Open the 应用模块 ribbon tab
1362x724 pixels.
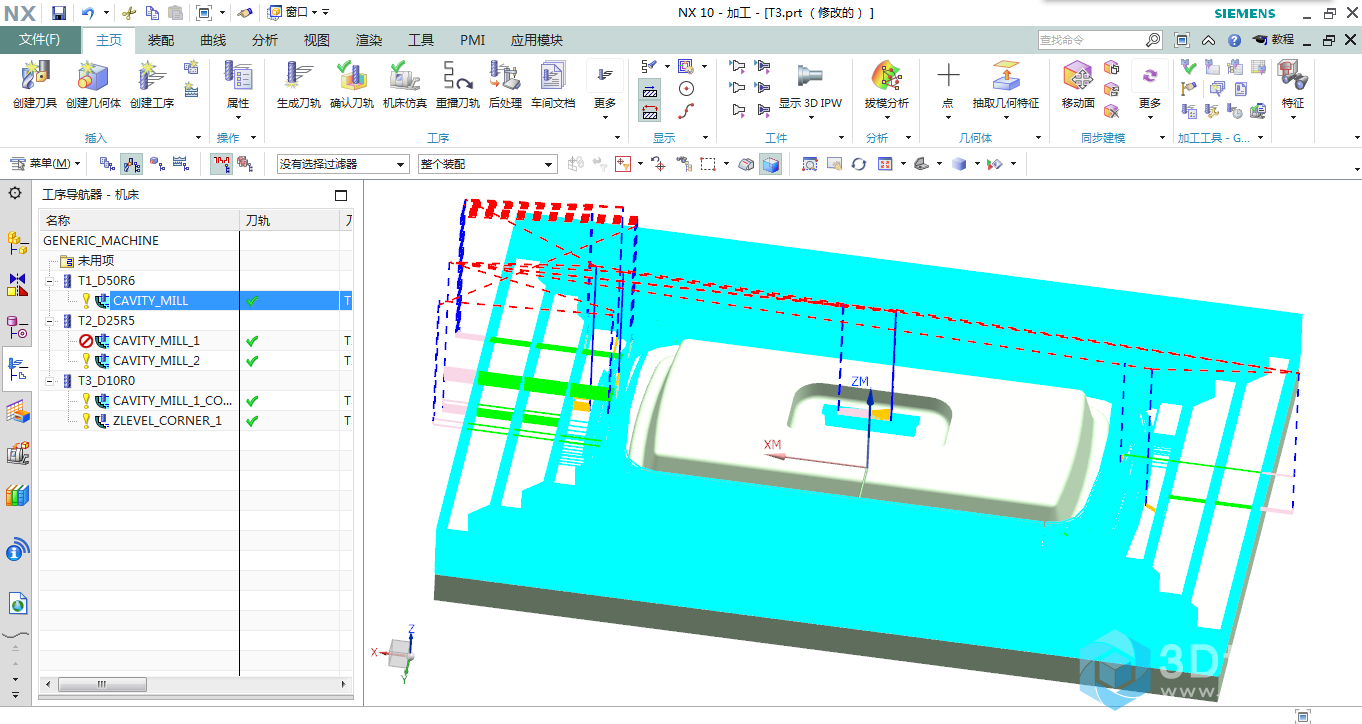(x=536, y=40)
